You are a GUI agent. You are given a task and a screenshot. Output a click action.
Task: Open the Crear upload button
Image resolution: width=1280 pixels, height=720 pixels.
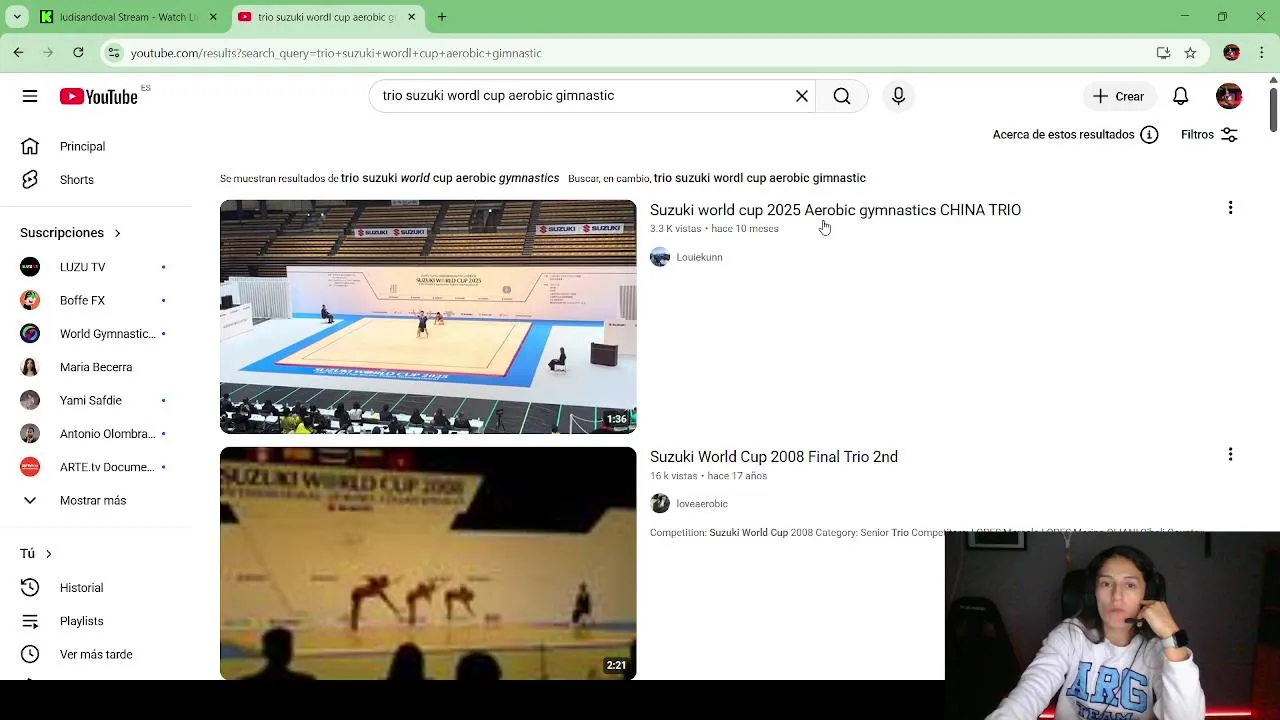1118,96
